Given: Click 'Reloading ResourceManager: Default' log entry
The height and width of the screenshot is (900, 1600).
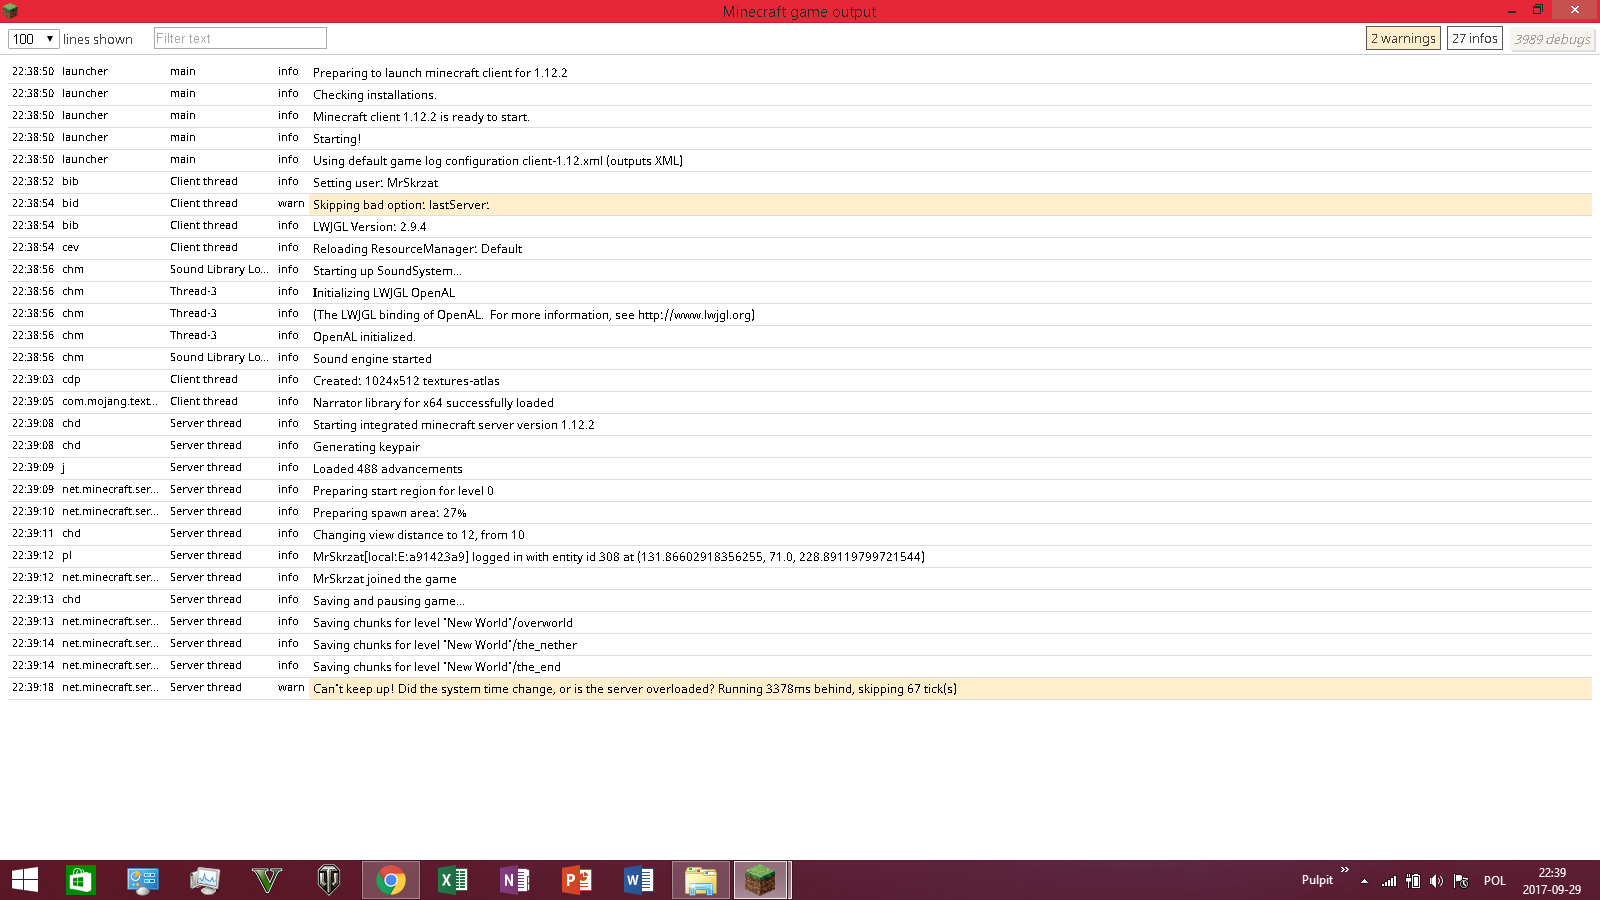Looking at the screenshot, I should 418,249.
